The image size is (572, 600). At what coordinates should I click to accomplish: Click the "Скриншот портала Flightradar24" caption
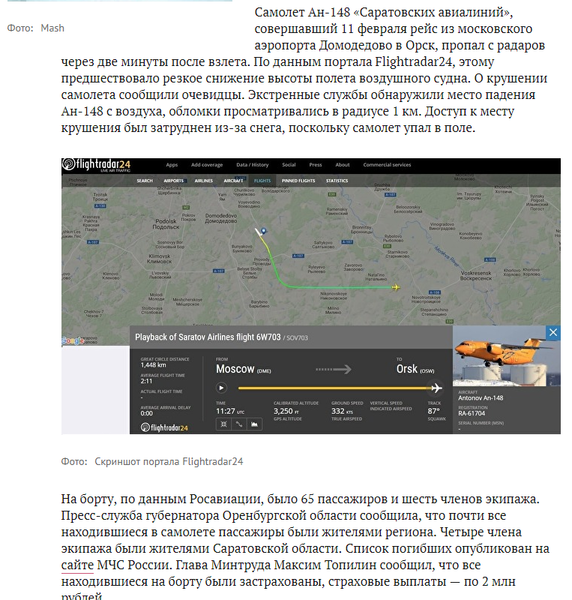tap(169, 461)
